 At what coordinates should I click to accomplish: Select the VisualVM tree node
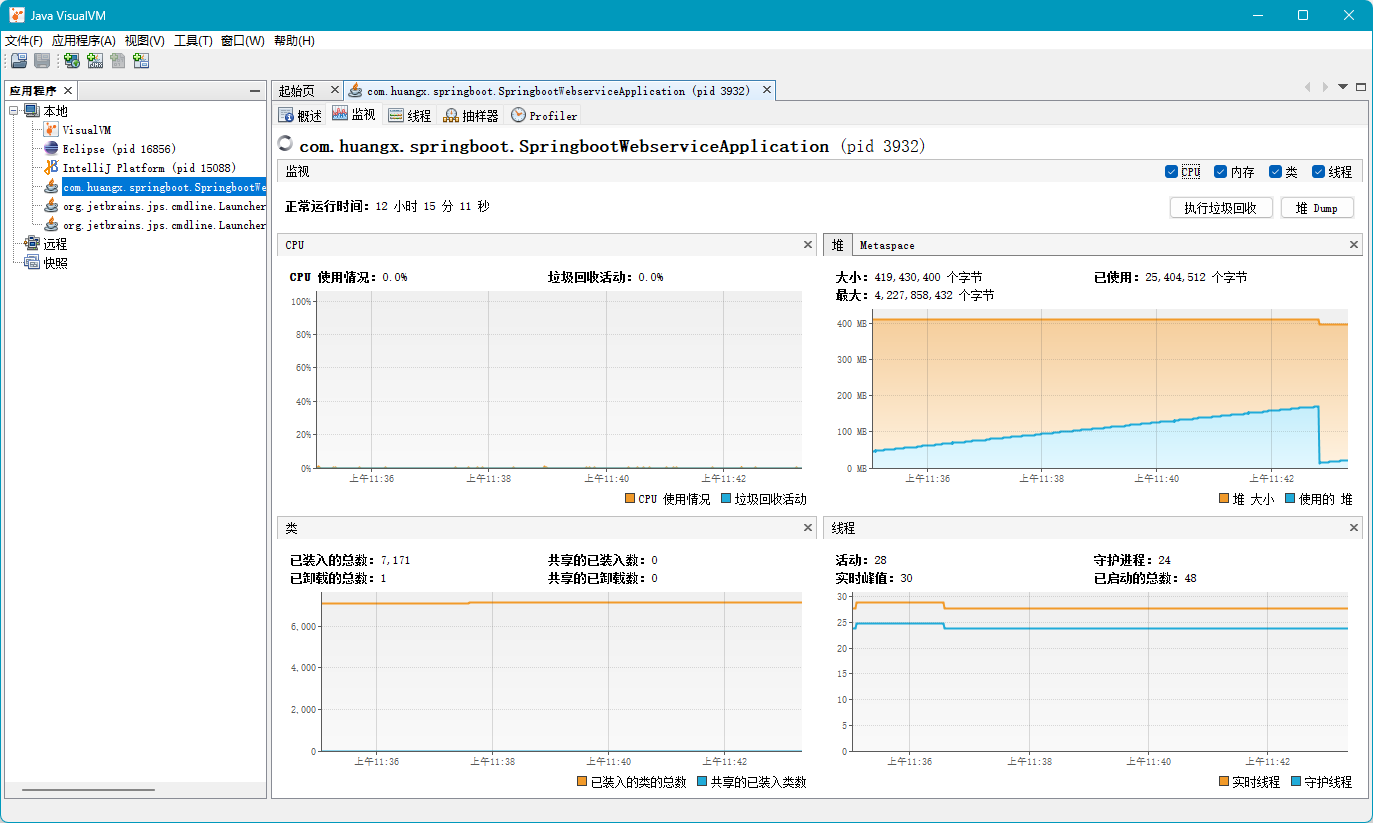[87, 130]
